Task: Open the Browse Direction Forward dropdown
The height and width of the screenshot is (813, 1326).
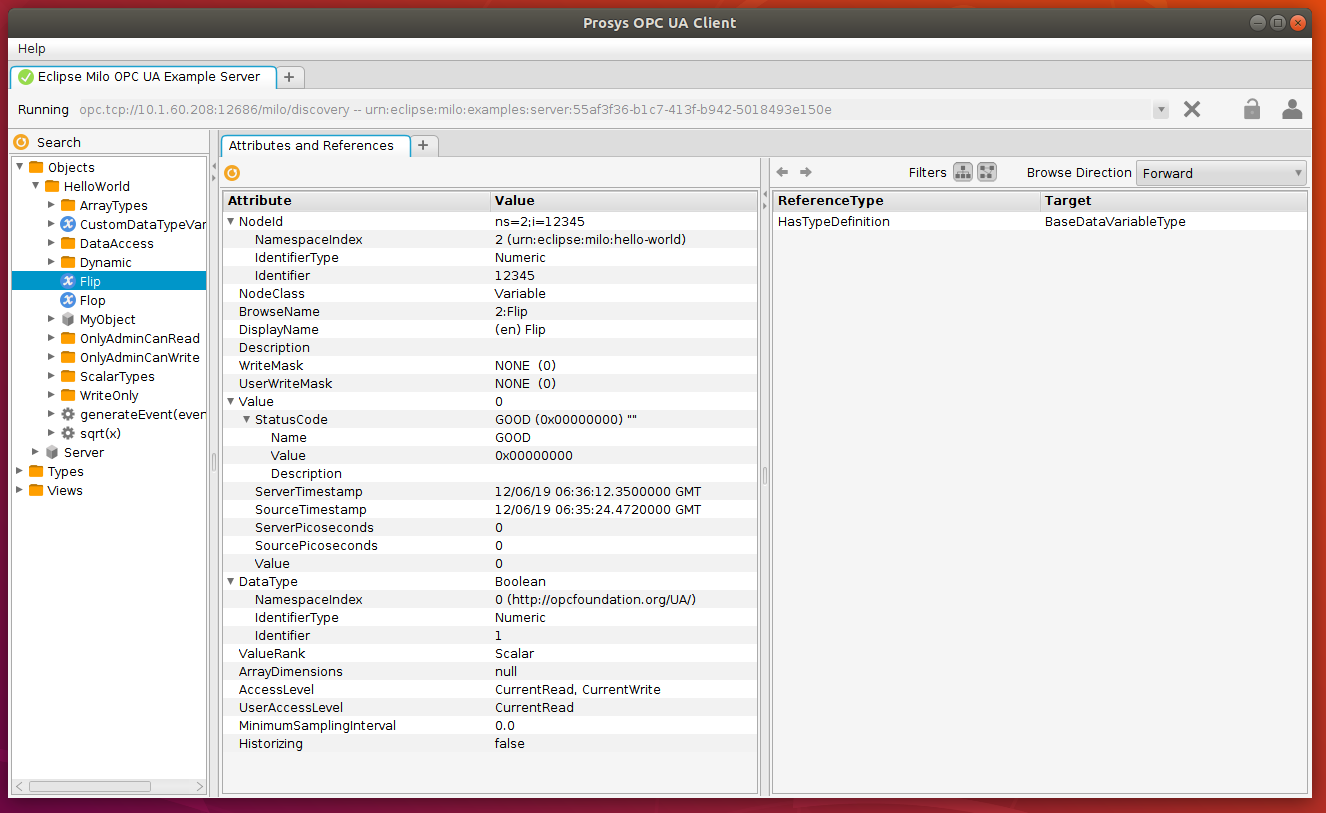Action: coord(1221,173)
